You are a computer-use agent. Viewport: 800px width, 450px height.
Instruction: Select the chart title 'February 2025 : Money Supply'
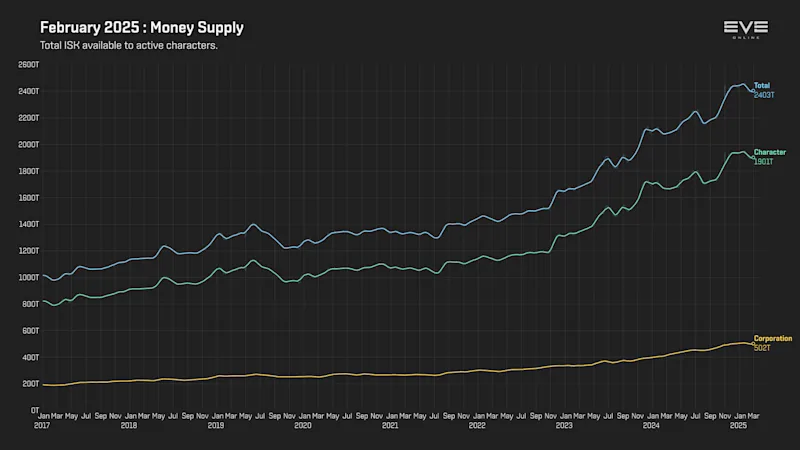[142, 28]
